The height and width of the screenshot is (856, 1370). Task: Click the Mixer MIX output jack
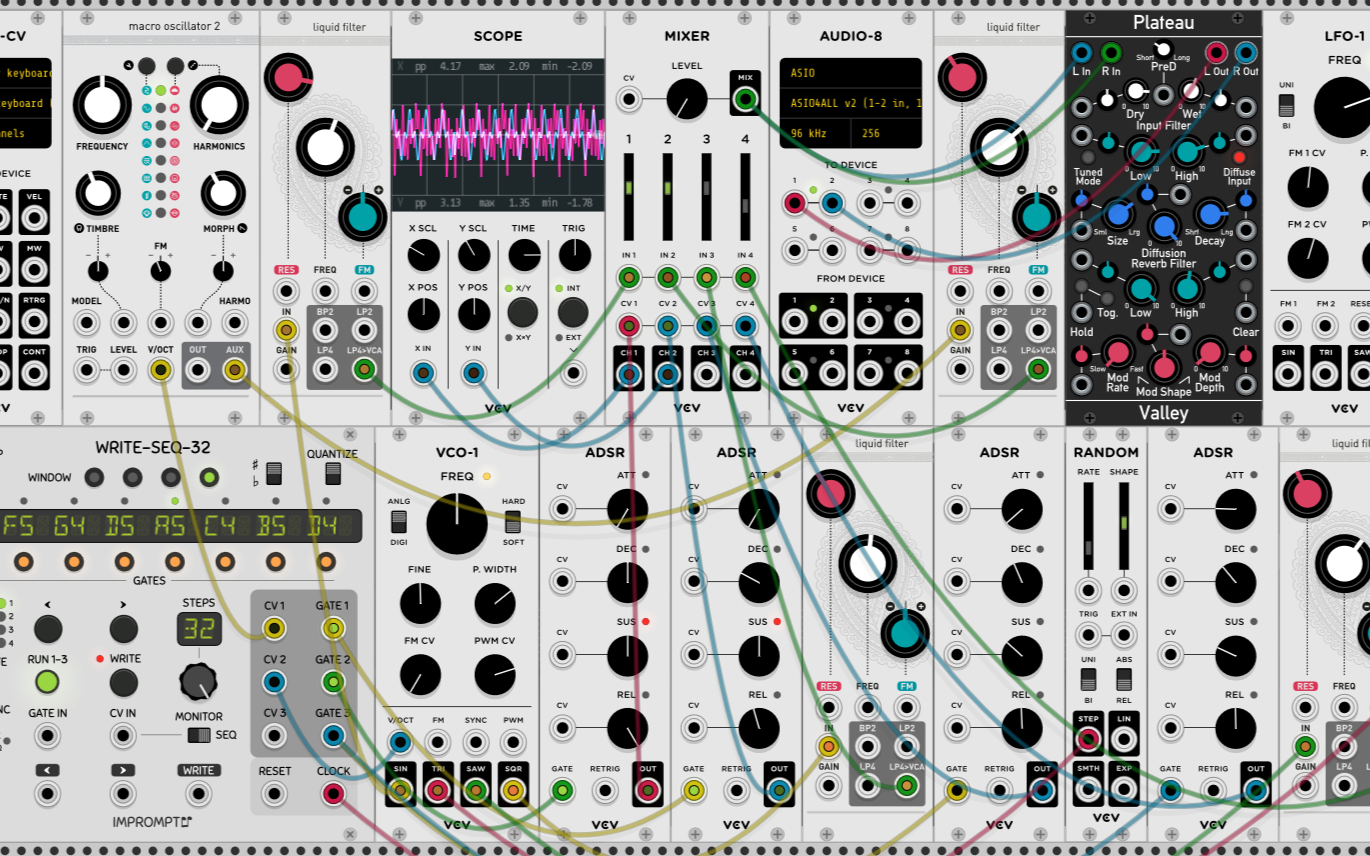pos(744,99)
